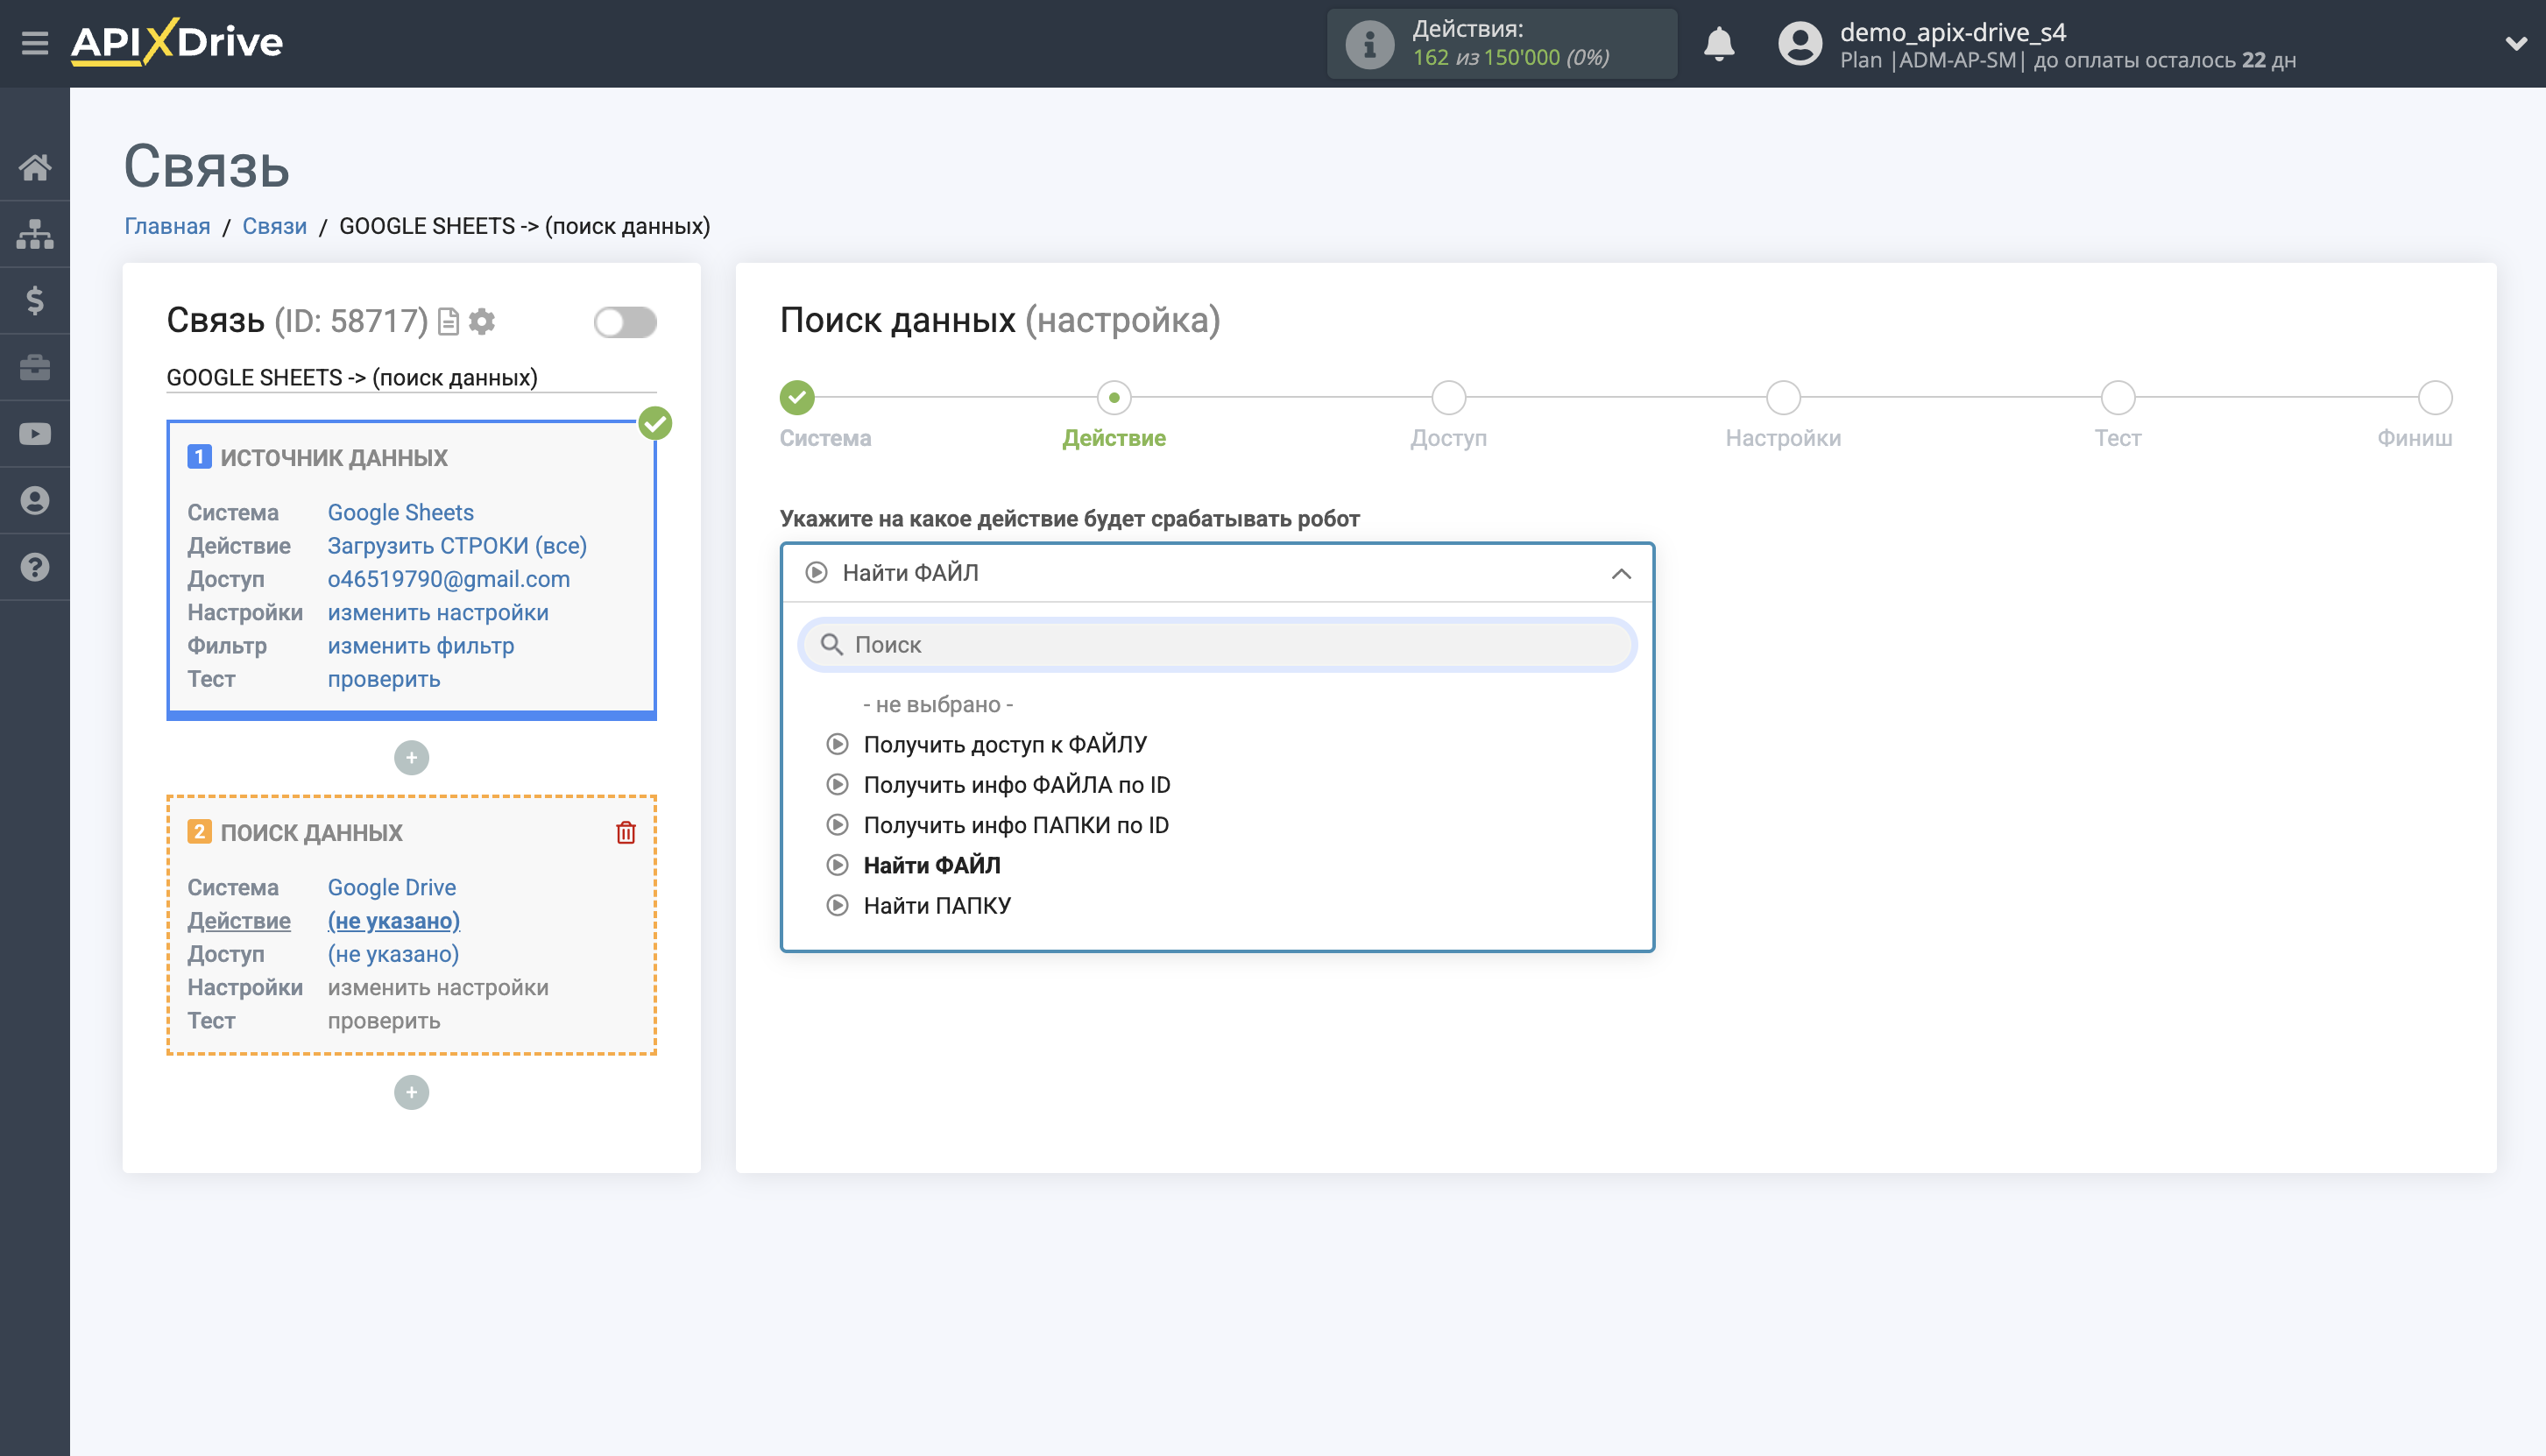The width and height of the screenshot is (2546, 1456).
Task: Open the Google Sheets system link
Action: coord(400,512)
